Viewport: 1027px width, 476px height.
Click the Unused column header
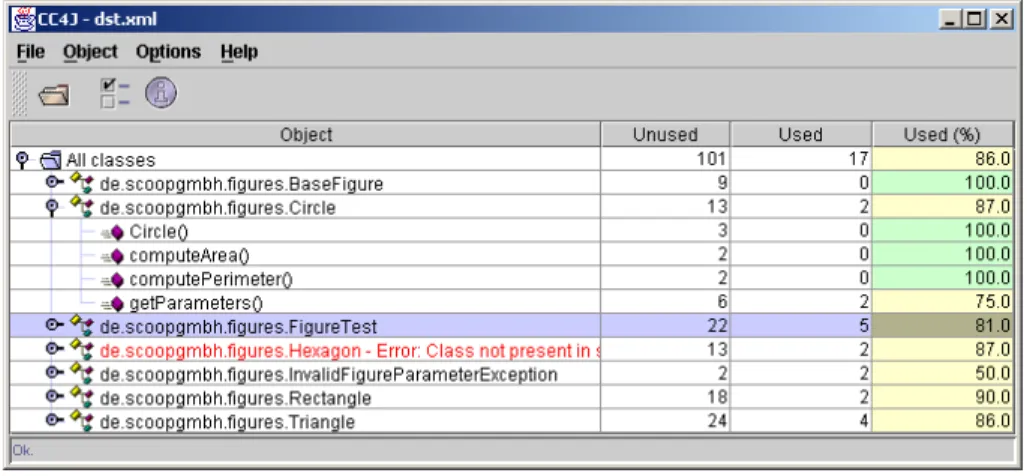point(665,135)
